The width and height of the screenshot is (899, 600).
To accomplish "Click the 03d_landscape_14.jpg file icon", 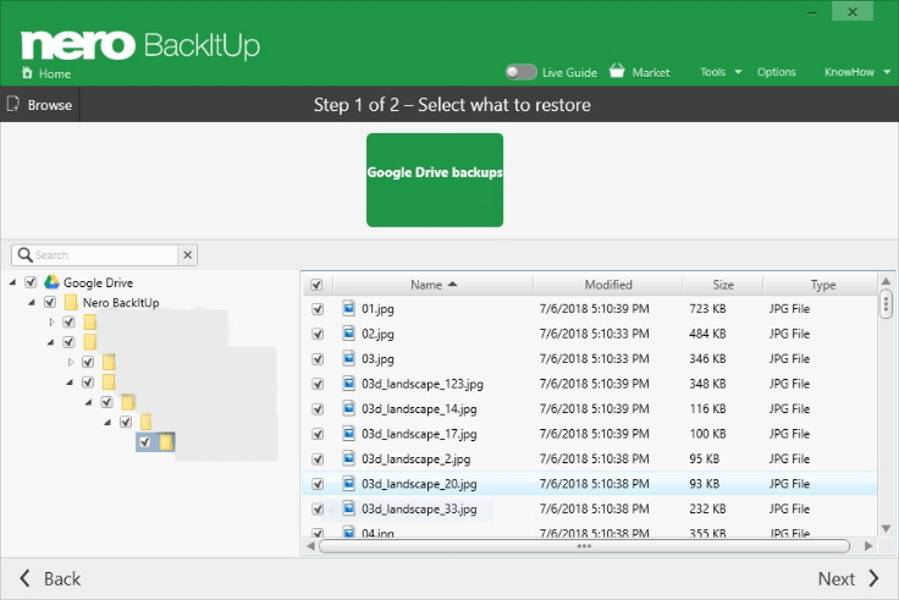I will 349,408.
